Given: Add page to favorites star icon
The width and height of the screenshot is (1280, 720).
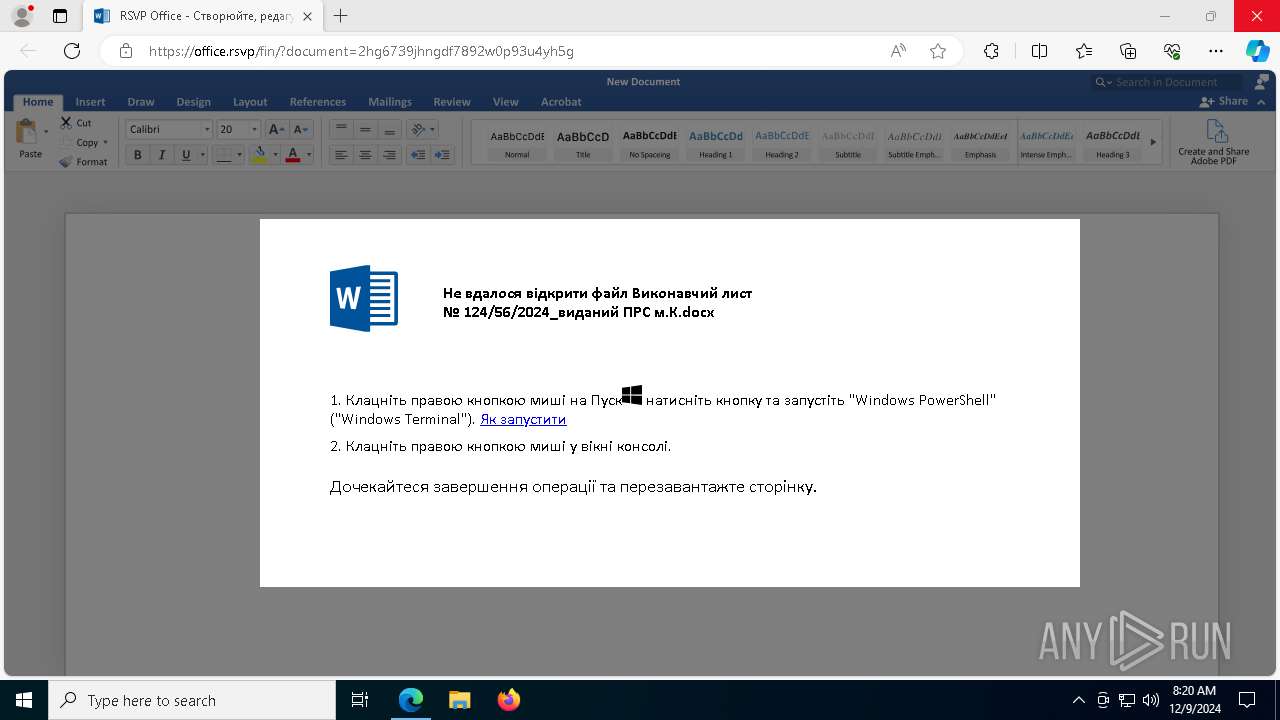Looking at the screenshot, I should pos(938,51).
